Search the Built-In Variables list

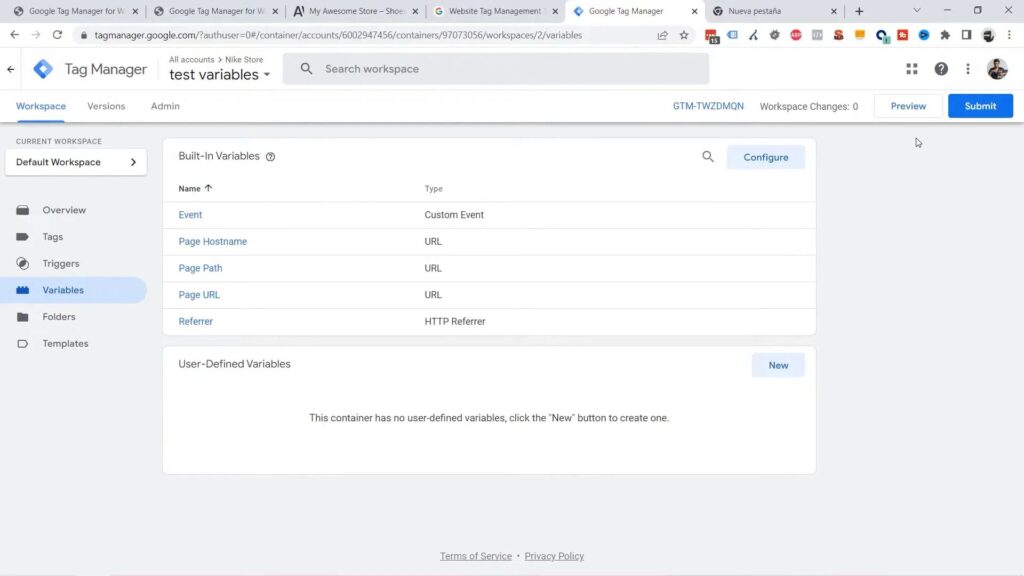click(708, 157)
